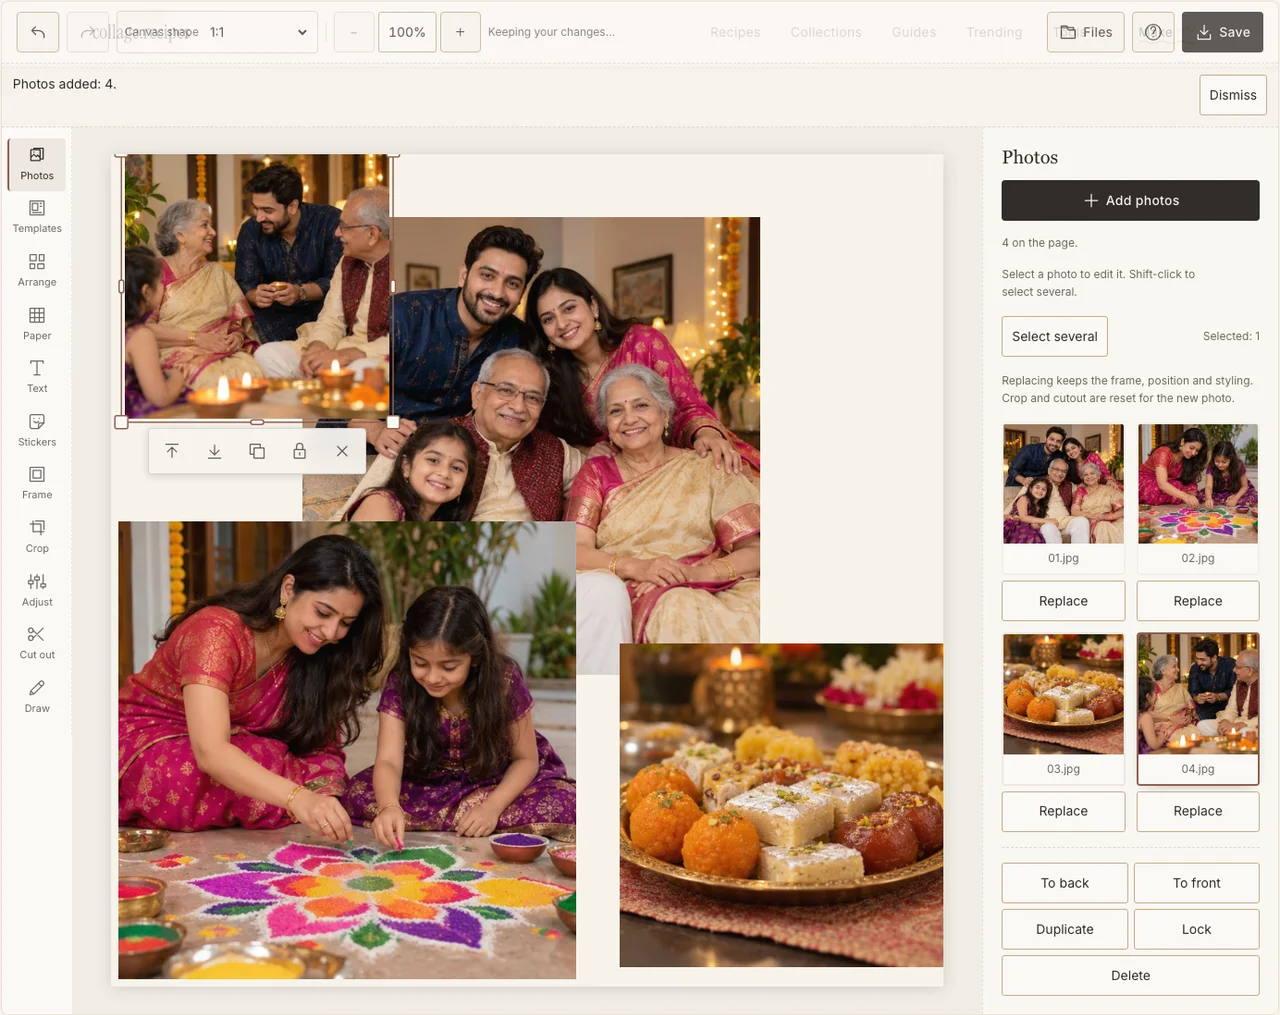The width and height of the screenshot is (1280, 1015).
Task: Replace the 01.jpg photo
Action: pyautogui.click(x=1063, y=601)
